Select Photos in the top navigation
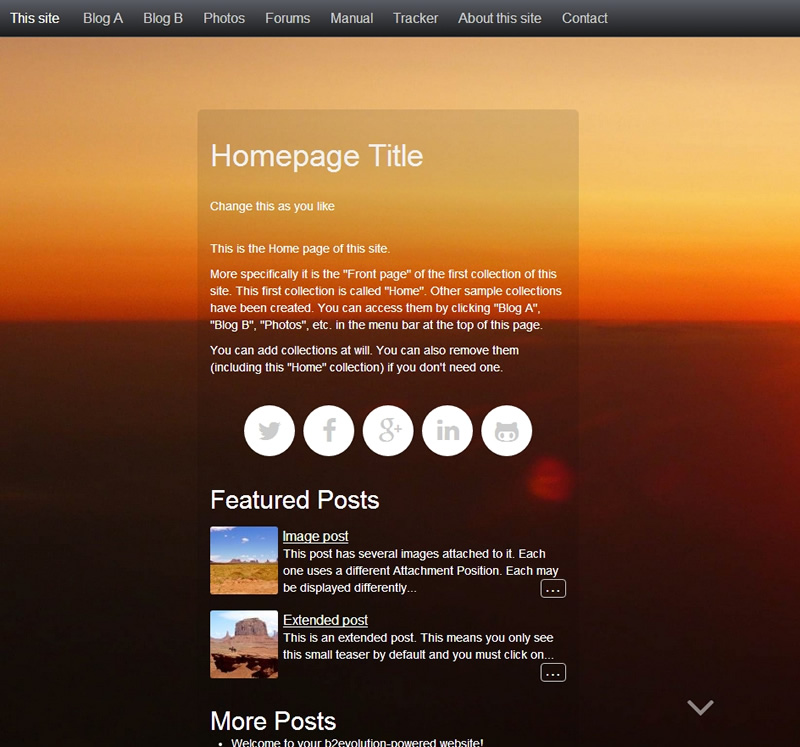800x747 pixels. click(x=224, y=18)
